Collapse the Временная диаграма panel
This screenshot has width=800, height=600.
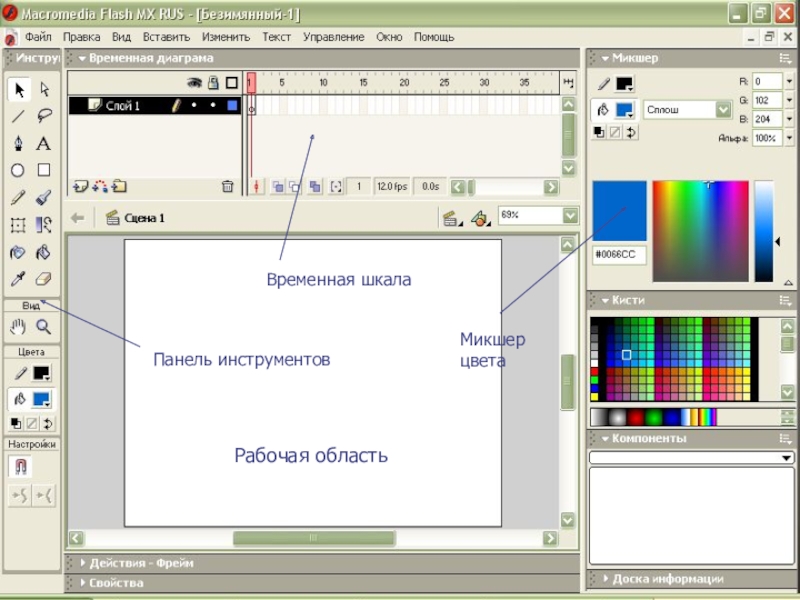82,58
